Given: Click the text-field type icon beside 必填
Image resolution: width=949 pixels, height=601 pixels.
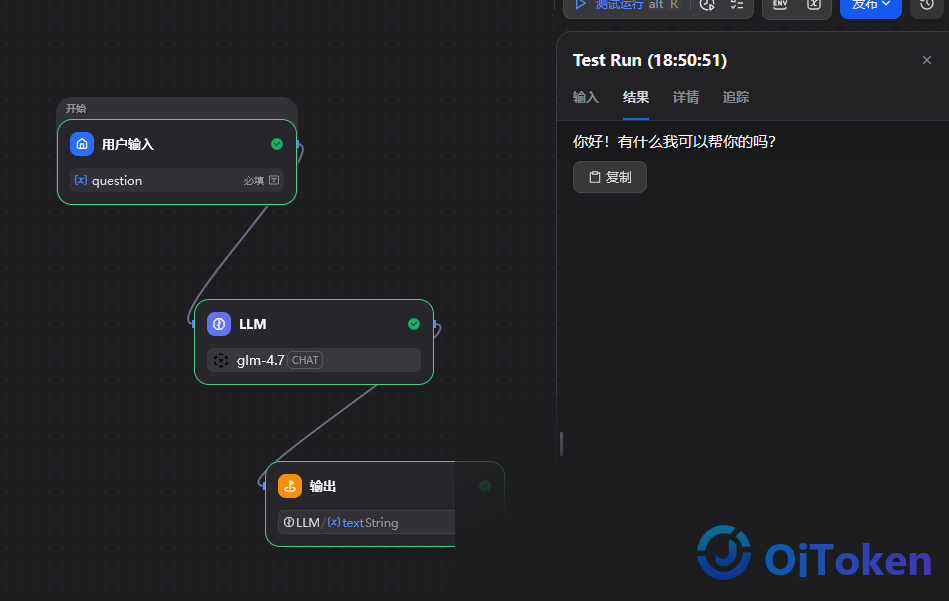Looking at the screenshot, I should 274,180.
